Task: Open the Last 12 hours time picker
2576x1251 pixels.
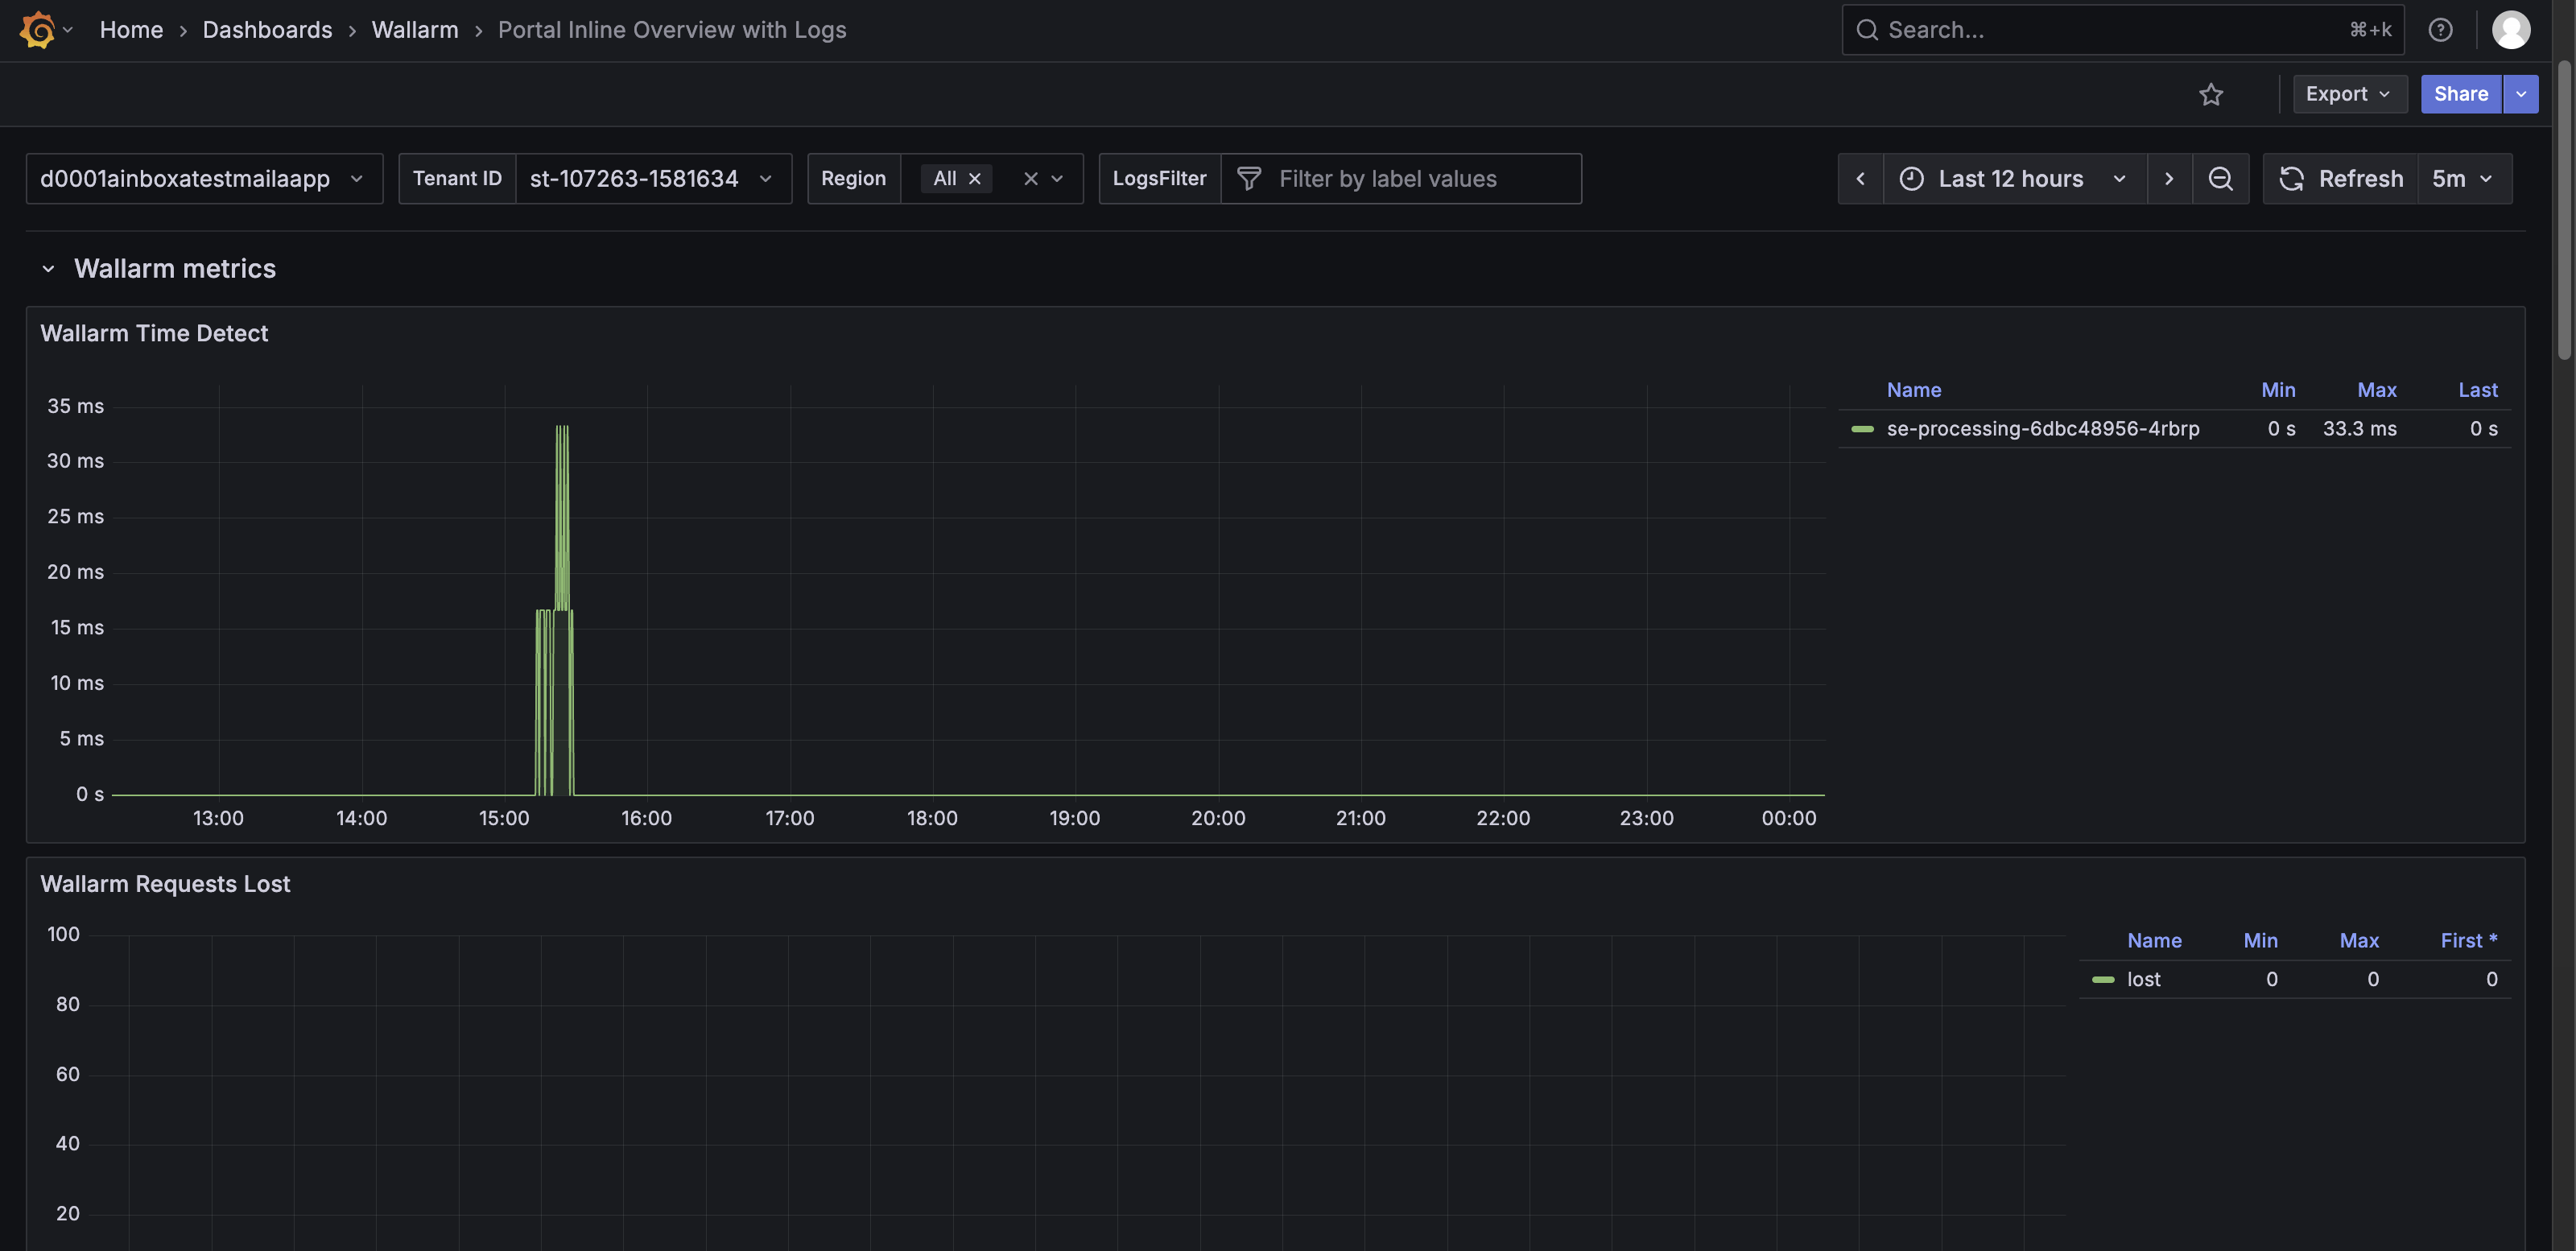Action: coord(2012,179)
